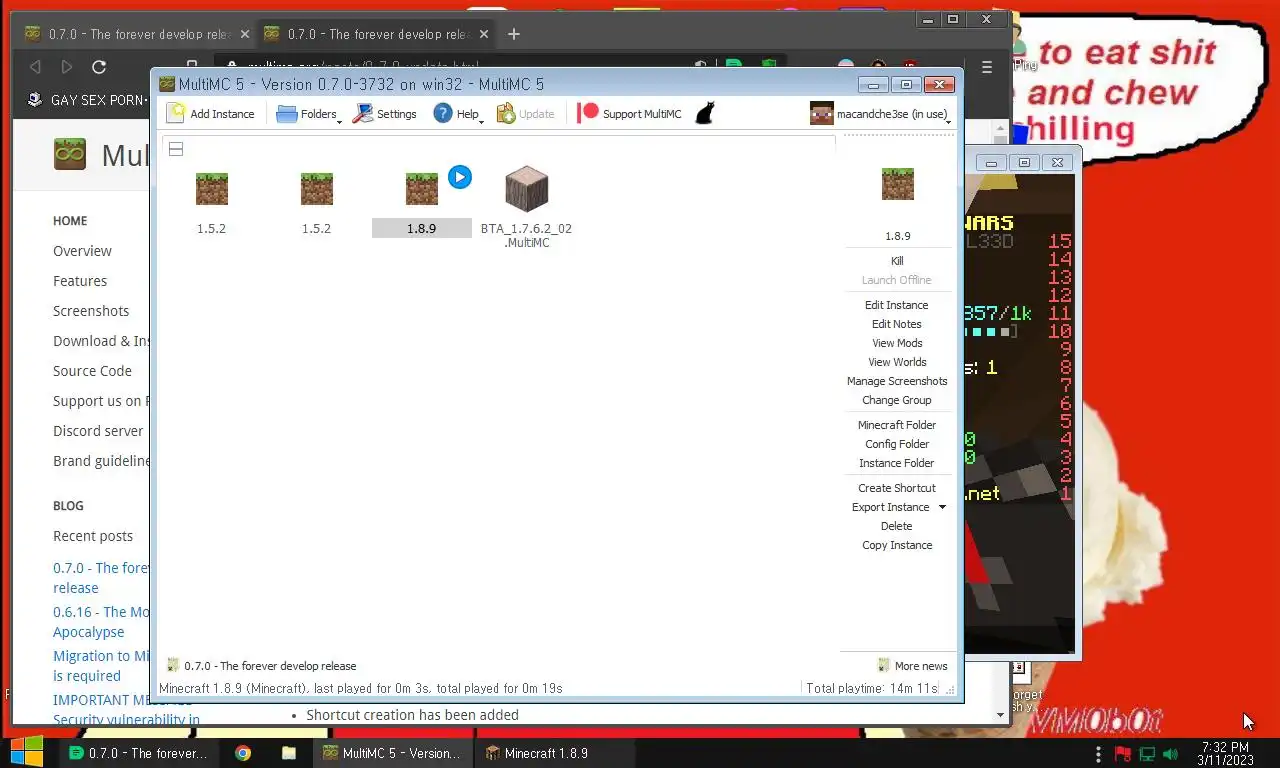Collapse the instance group with minus box

point(176,149)
